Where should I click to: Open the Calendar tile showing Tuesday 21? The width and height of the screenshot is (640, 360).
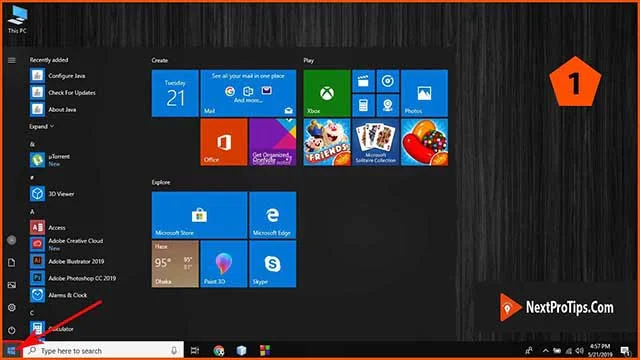tap(175, 93)
